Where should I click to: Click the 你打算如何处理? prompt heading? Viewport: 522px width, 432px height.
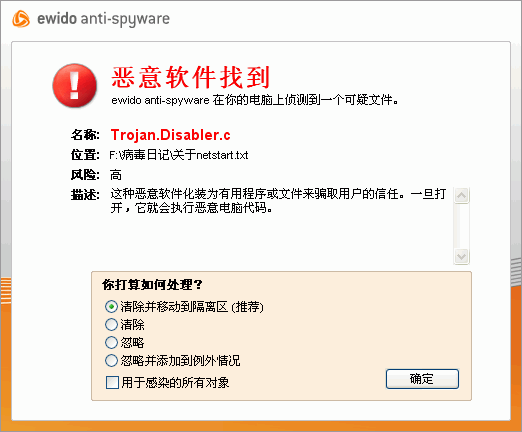pos(152,285)
